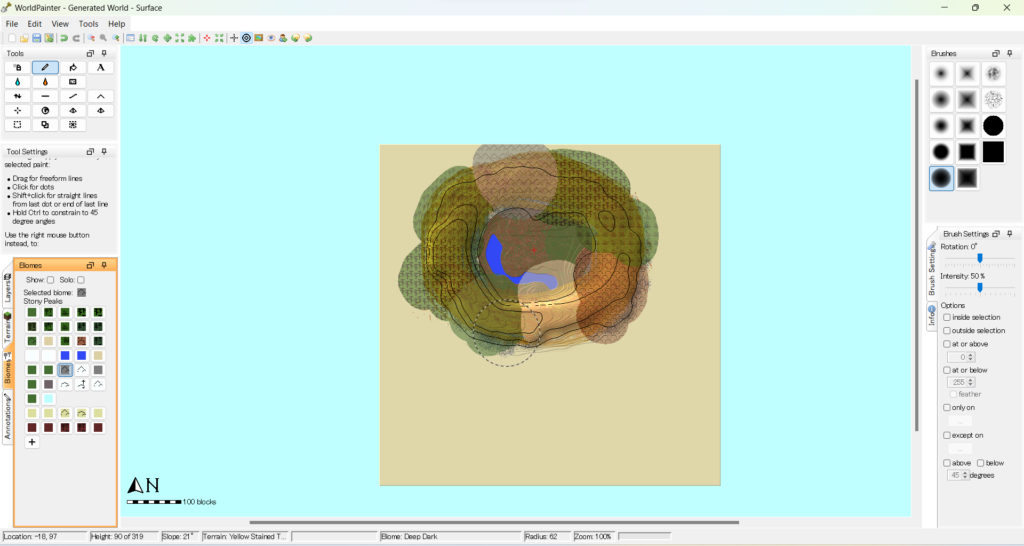
Task: Click the 'at or below' value spinner
Action: point(961,382)
